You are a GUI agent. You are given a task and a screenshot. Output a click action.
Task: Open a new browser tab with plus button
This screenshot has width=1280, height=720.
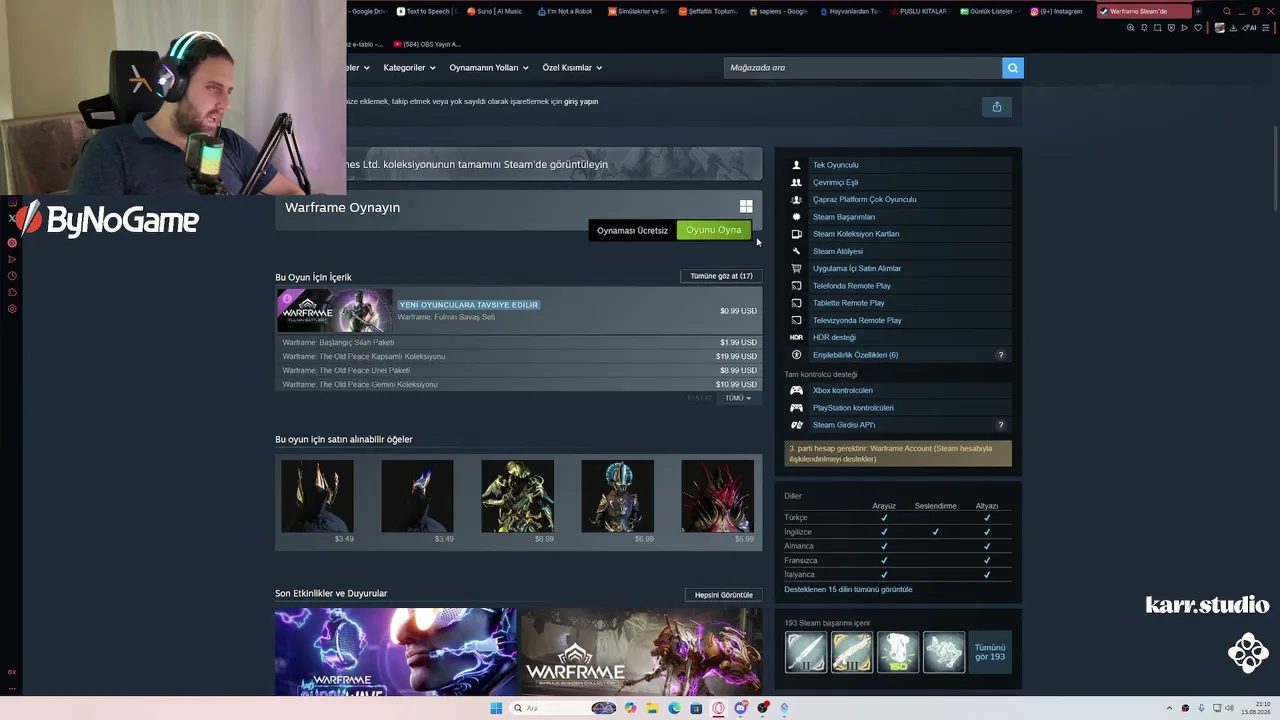click(1198, 12)
